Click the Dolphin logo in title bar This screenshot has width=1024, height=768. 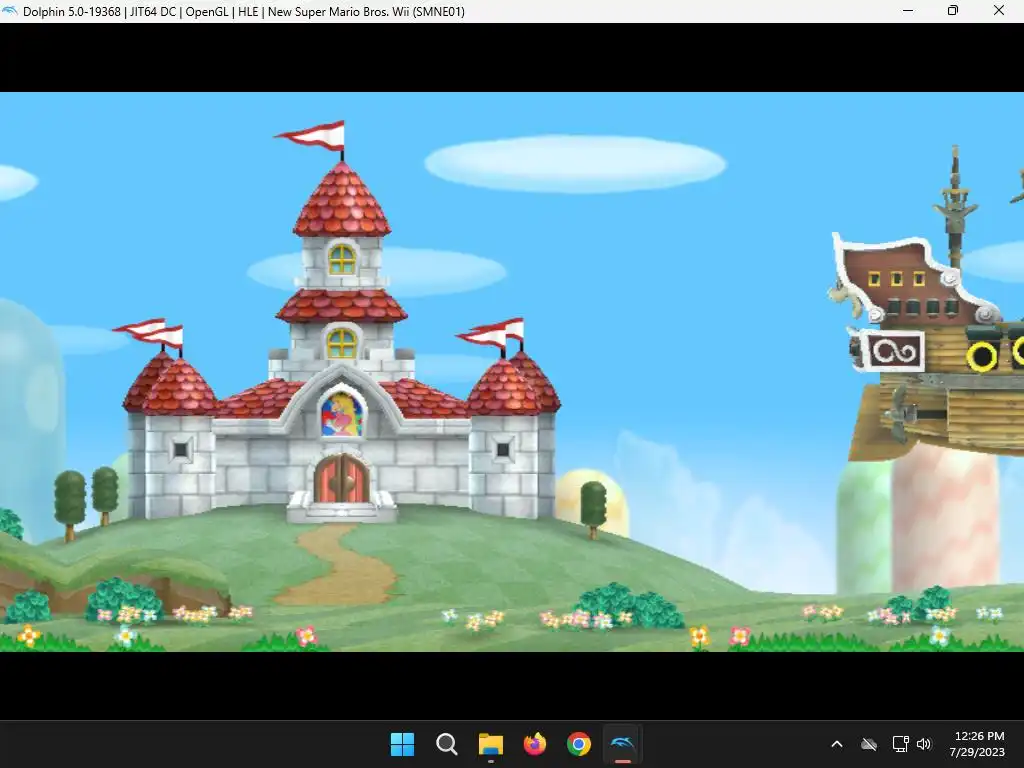(x=10, y=11)
